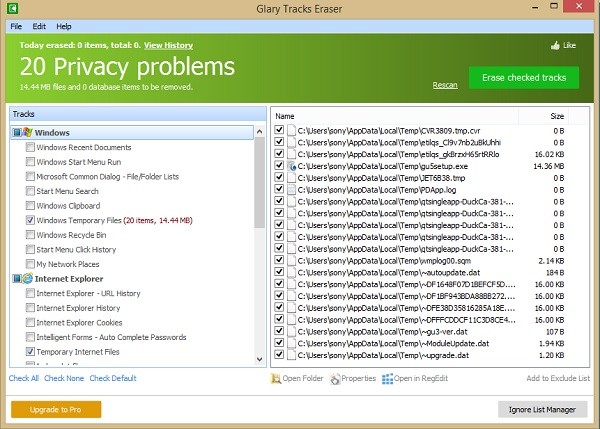Enable Windows Recent Documents checkbox
The height and width of the screenshot is (429, 600).
tap(30, 147)
